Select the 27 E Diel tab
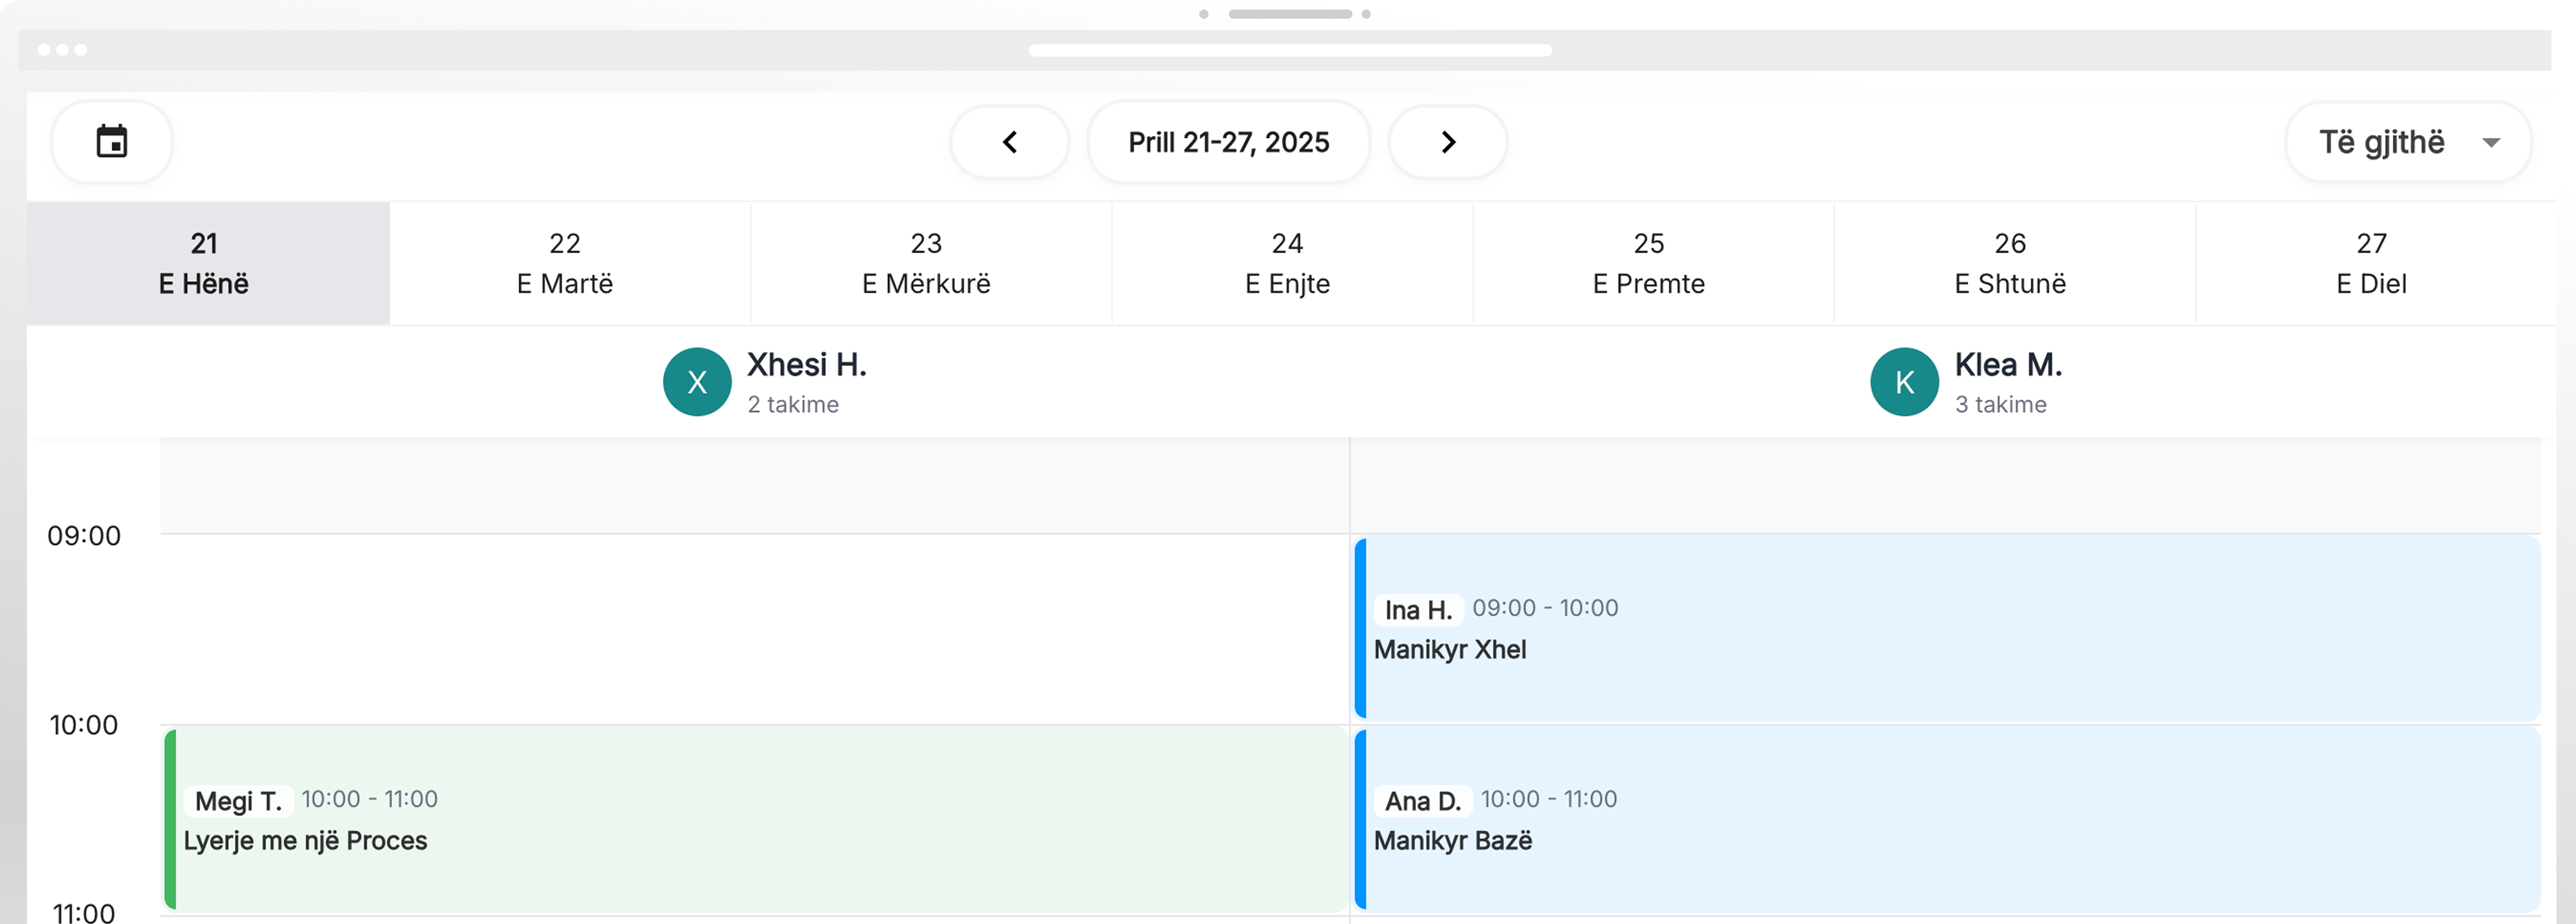 pyautogui.click(x=2371, y=264)
